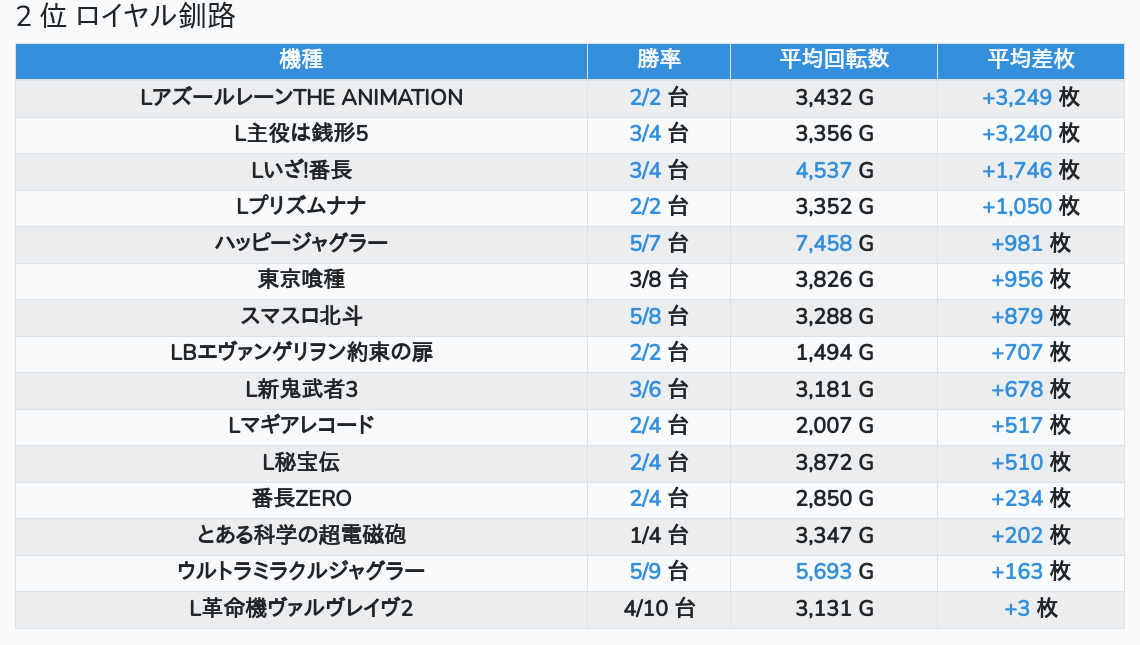Select the Lいざ!番長 machine cell

pyautogui.click(x=301, y=171)
